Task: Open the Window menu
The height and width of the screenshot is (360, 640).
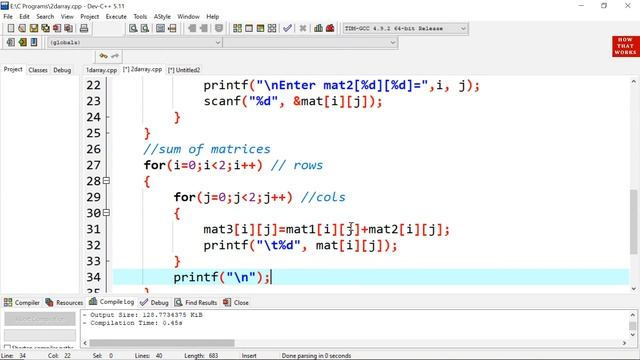Action: click(x=188, y=17)
